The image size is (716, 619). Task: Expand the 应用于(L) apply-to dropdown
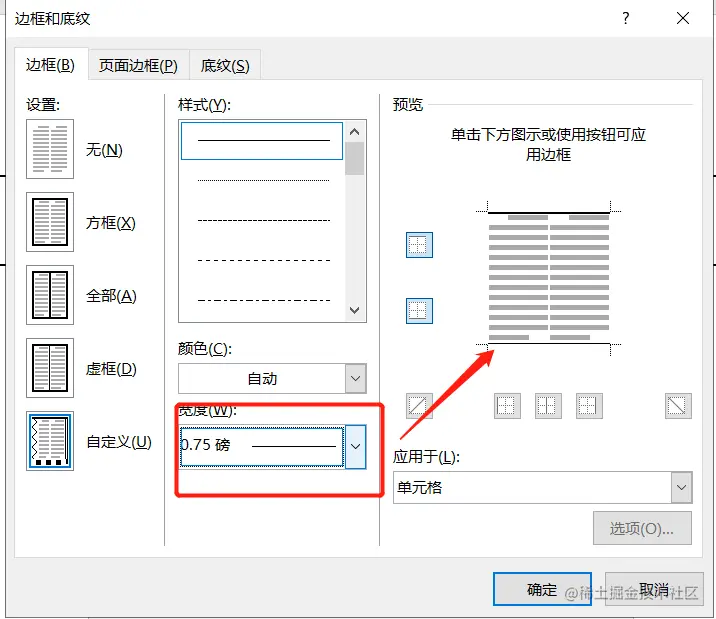coord(681,488)
